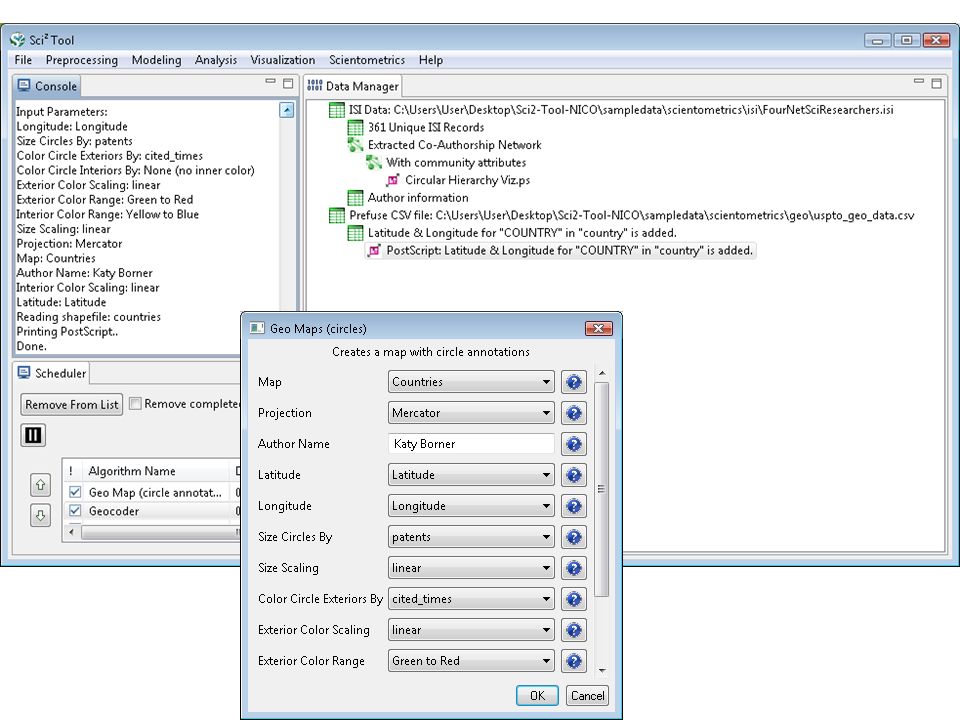
Task: Open help for Exterior Color Range
Action: tap(574, 661)
